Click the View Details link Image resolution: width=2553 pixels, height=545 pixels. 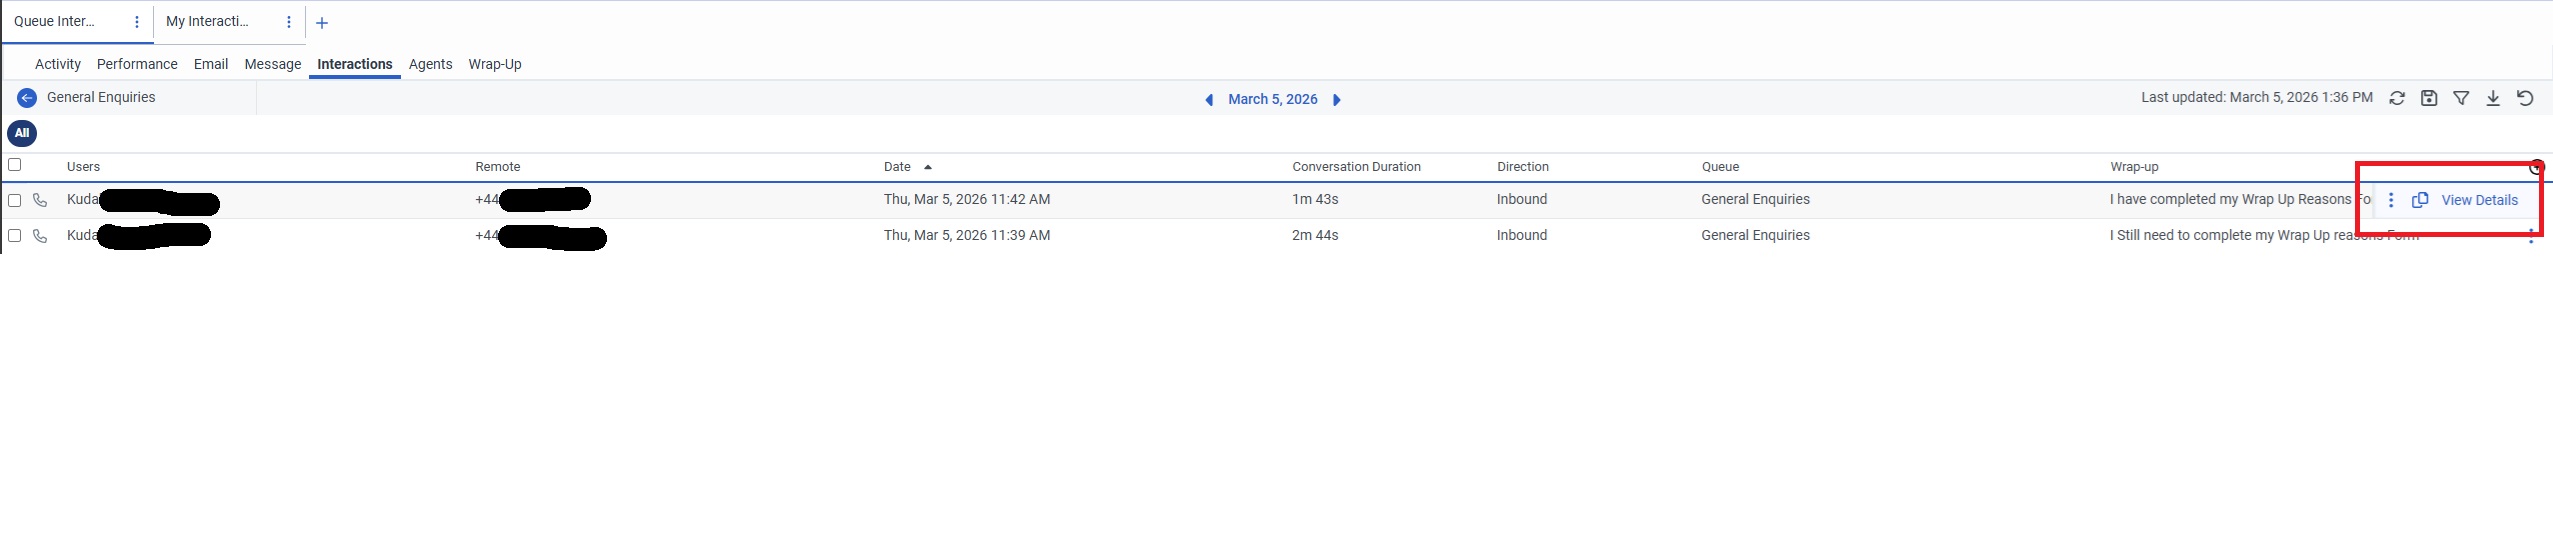(2479, 200)
